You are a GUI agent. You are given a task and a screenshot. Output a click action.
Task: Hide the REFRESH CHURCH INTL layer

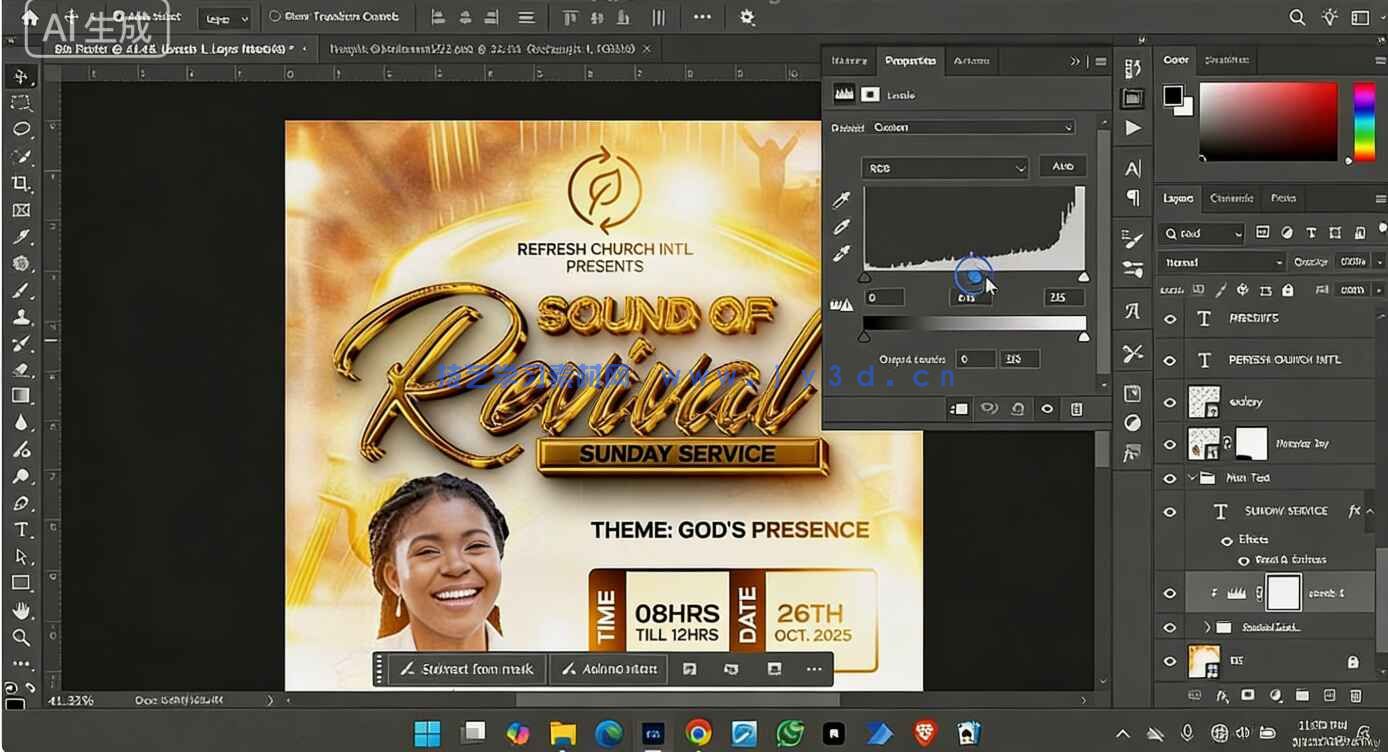coord(1169,360)
